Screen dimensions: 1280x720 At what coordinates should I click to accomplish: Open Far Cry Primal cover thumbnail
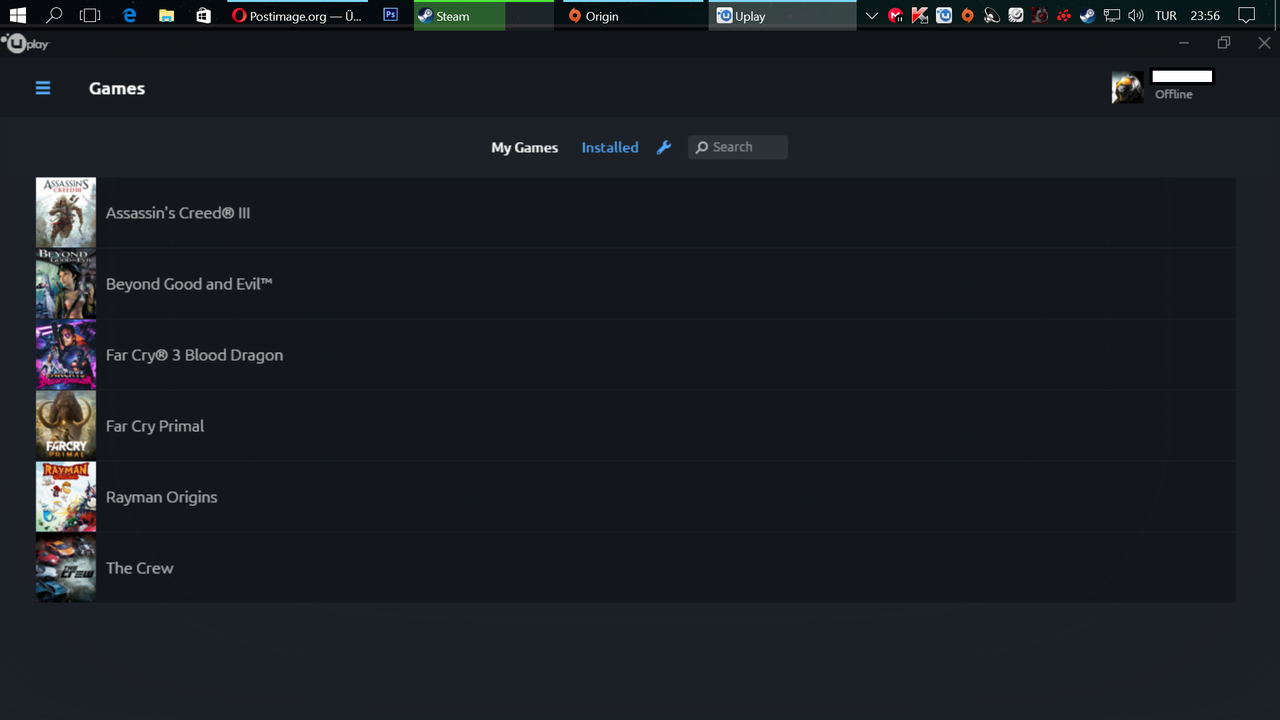click(x=66, y=425)
